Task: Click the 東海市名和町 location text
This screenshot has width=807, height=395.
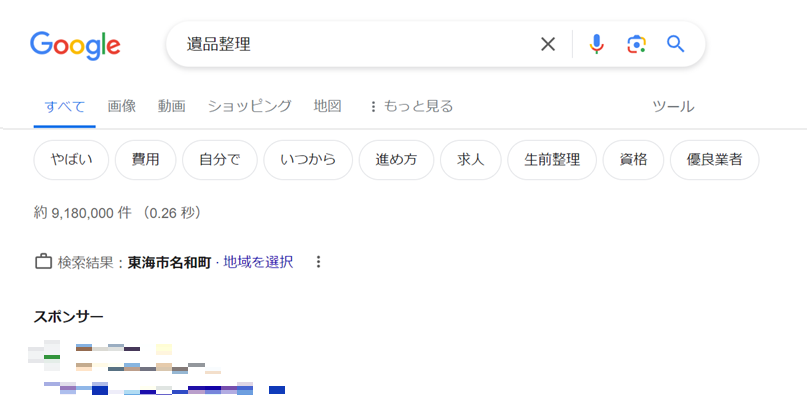Action: coord(170,262)
